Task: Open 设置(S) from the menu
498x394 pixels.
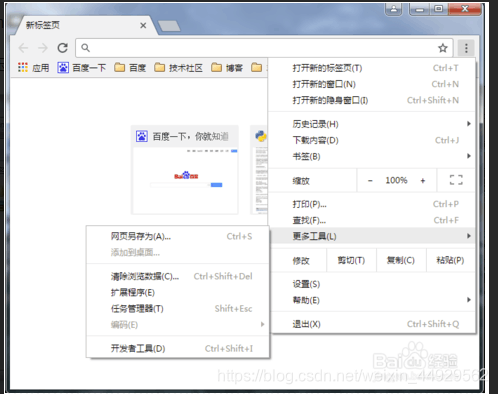Action: pos(372,284)
